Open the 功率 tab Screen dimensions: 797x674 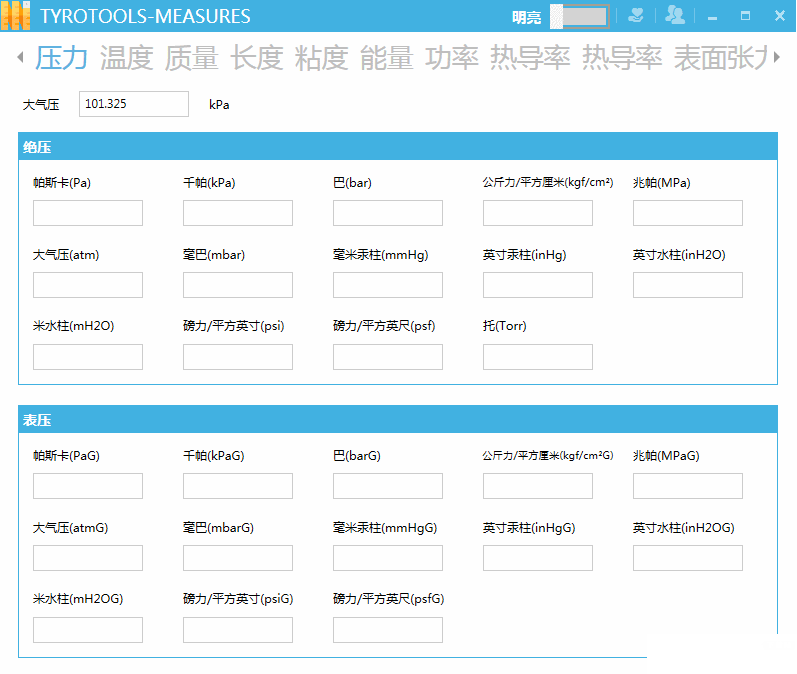click(x=452, y=58)
